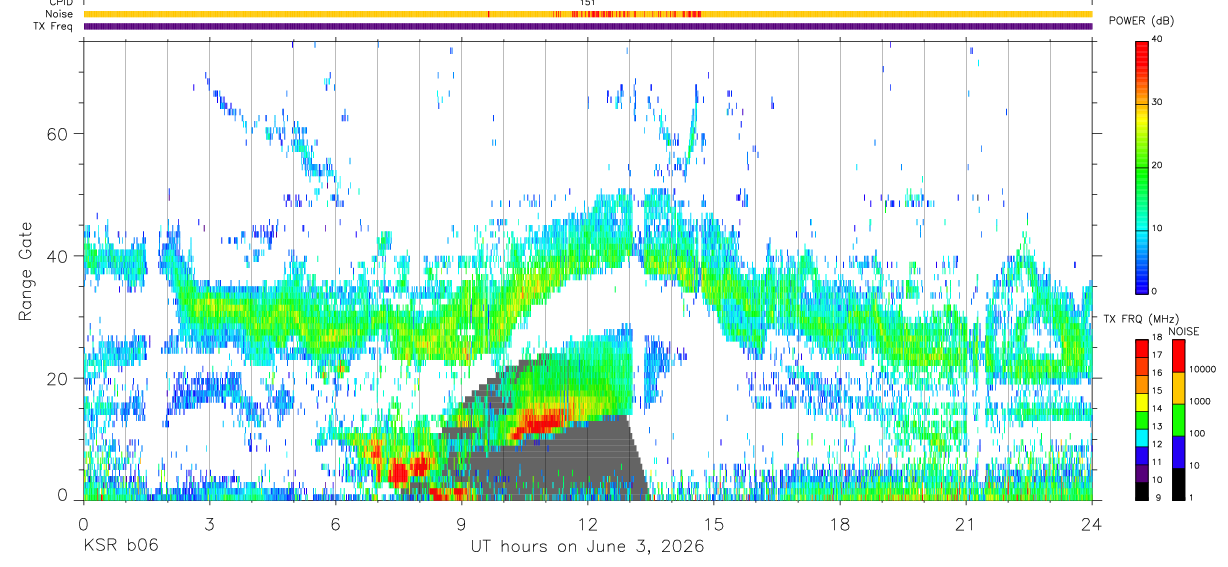Click the x-axis hour label 6

[x=335, y=524]
